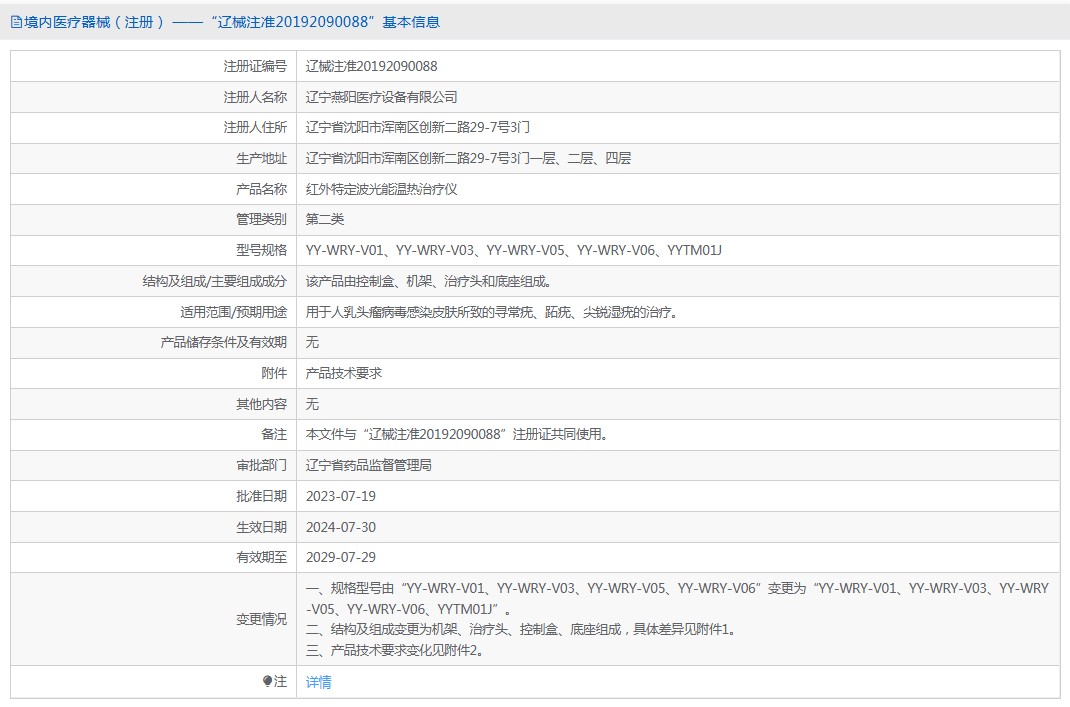Select the product name 红外特定波光能温热治疗仪

pyautogui.click(x=381, y=189)
